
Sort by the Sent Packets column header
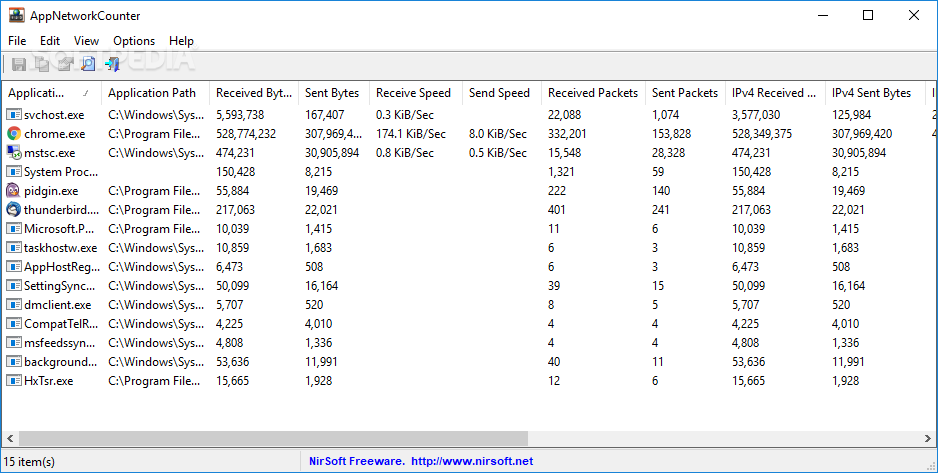pyautogui.click(x=686, y=93)
